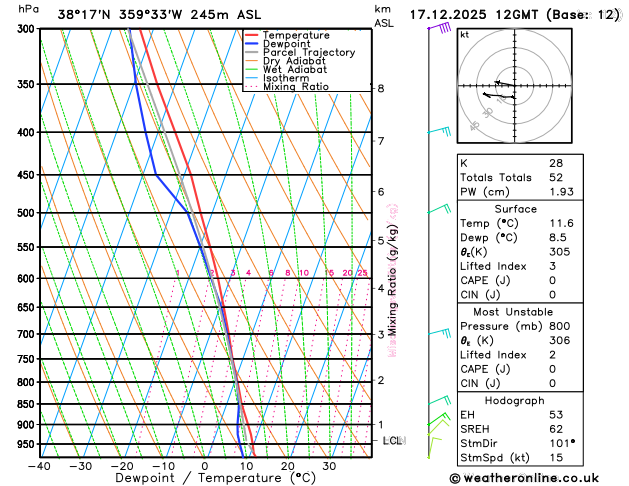Click the cyan wind barb at 700 hPa

tap(439, 332)
